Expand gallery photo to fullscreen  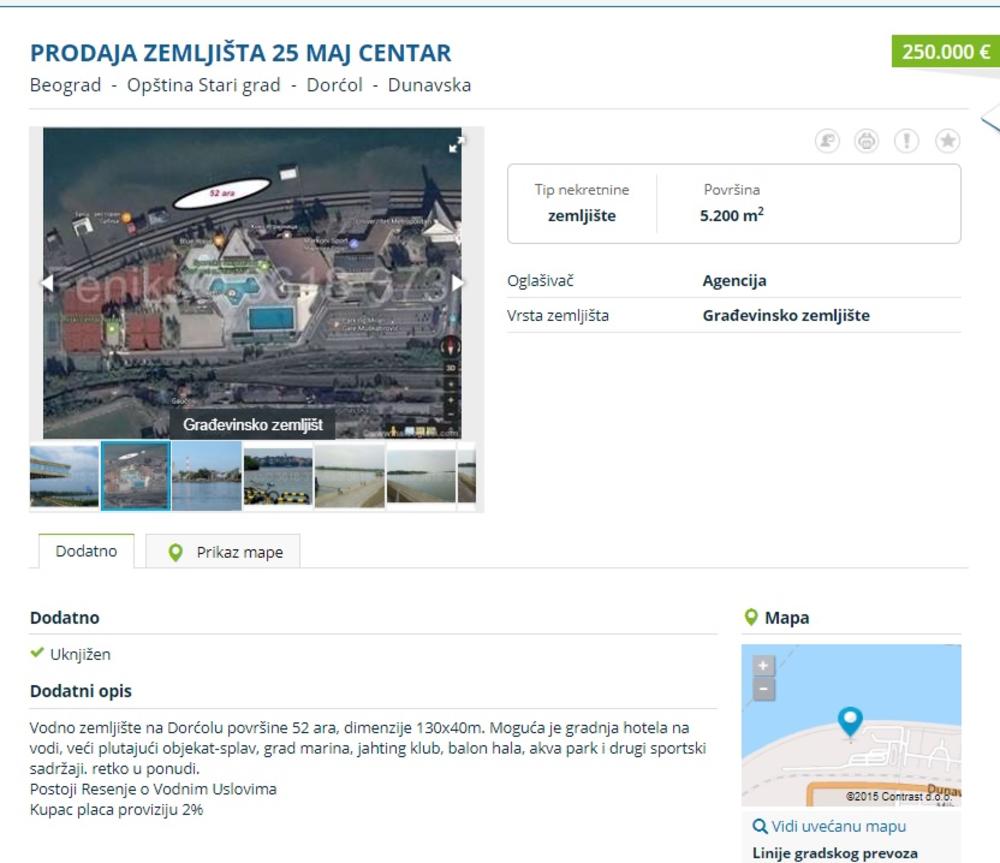tap(456, 145)
